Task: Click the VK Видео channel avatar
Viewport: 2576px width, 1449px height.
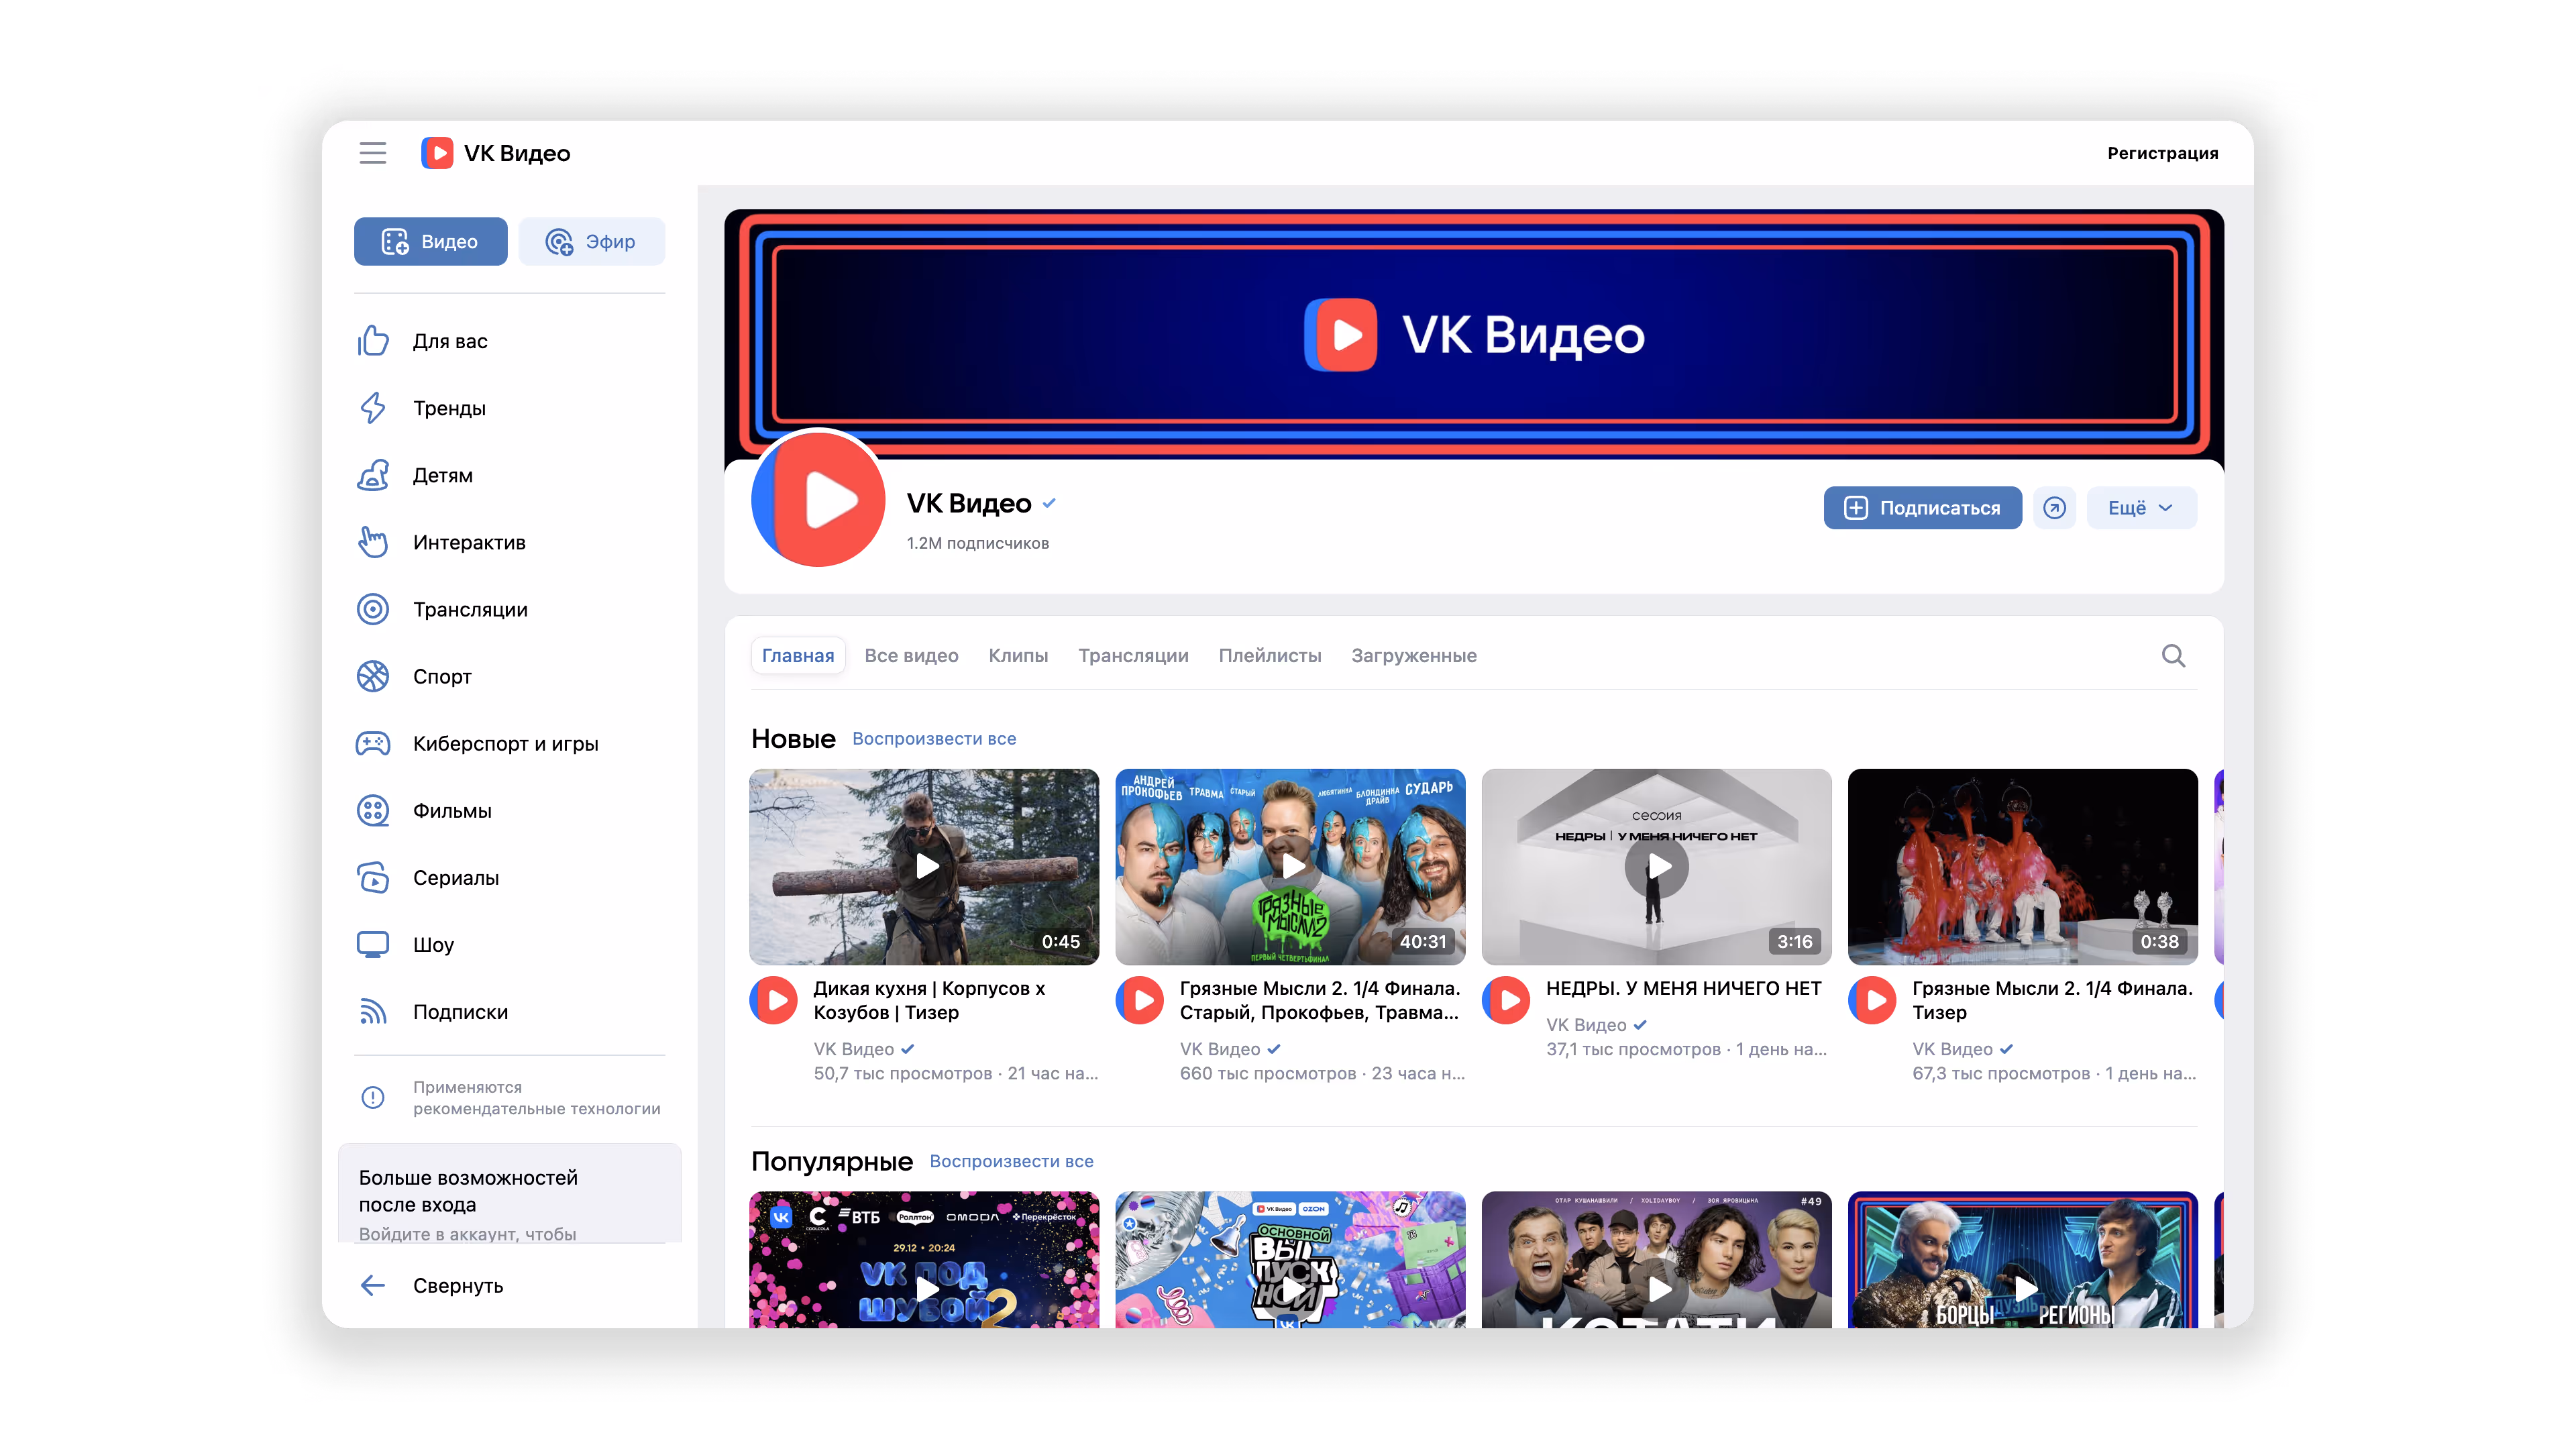Action: click(818, 498)
